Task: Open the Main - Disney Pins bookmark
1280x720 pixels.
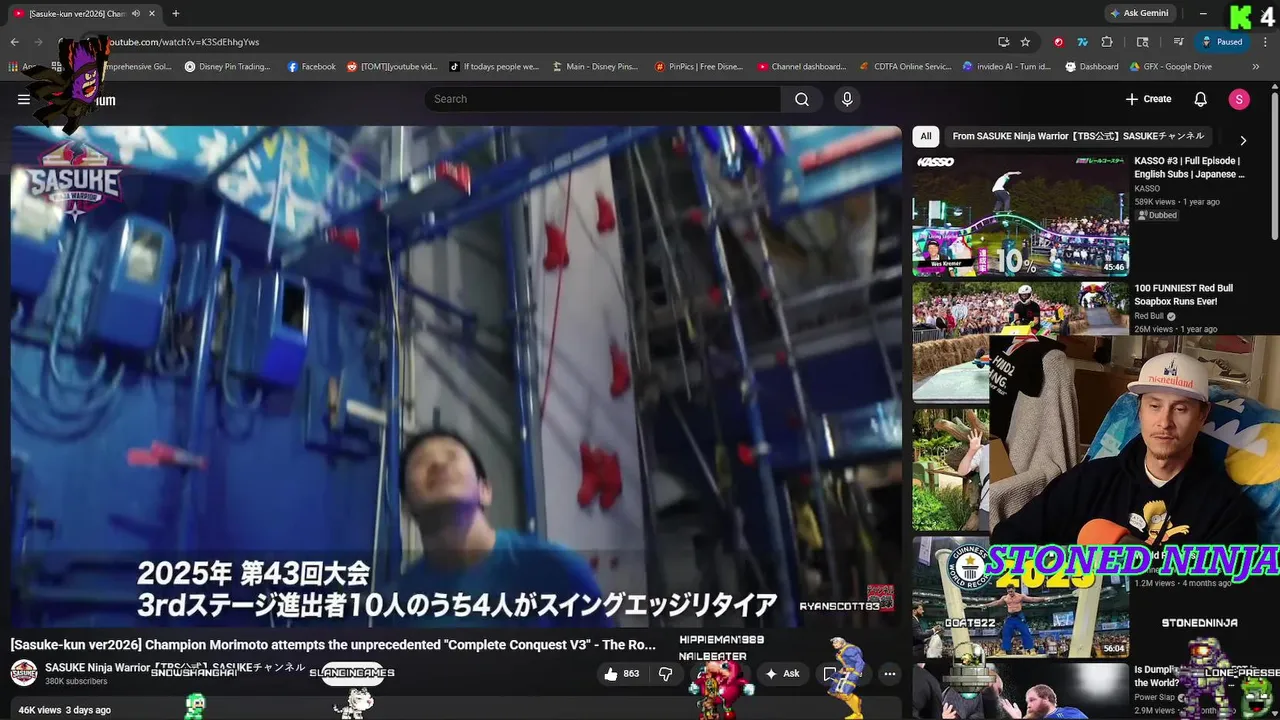Action: click(x=594, y=67)
